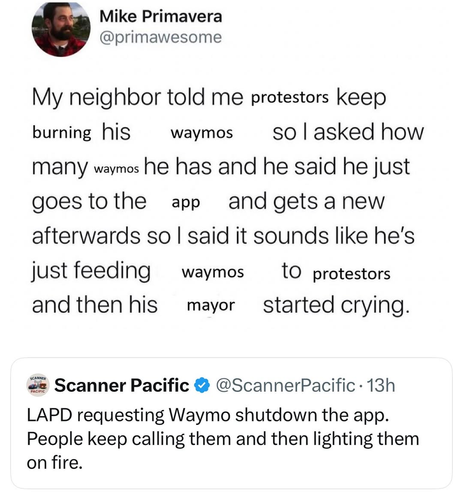Click the blue verified badge
The height and width of the screenshot is (497, 463).
click(x=202, y=385)
